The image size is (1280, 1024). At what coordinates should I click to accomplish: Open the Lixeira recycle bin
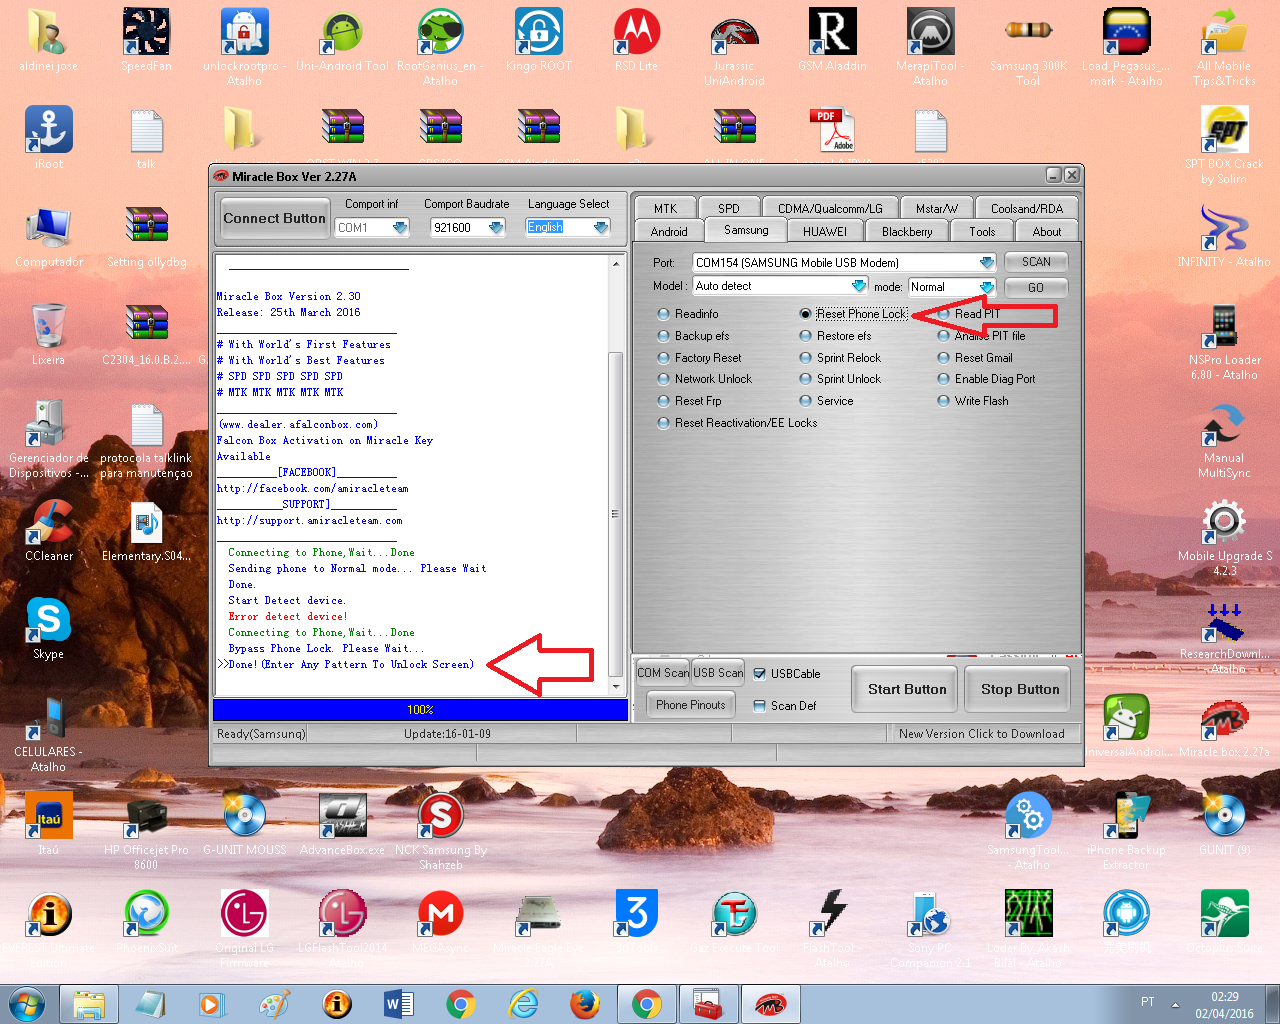click(x=48, y=334)
